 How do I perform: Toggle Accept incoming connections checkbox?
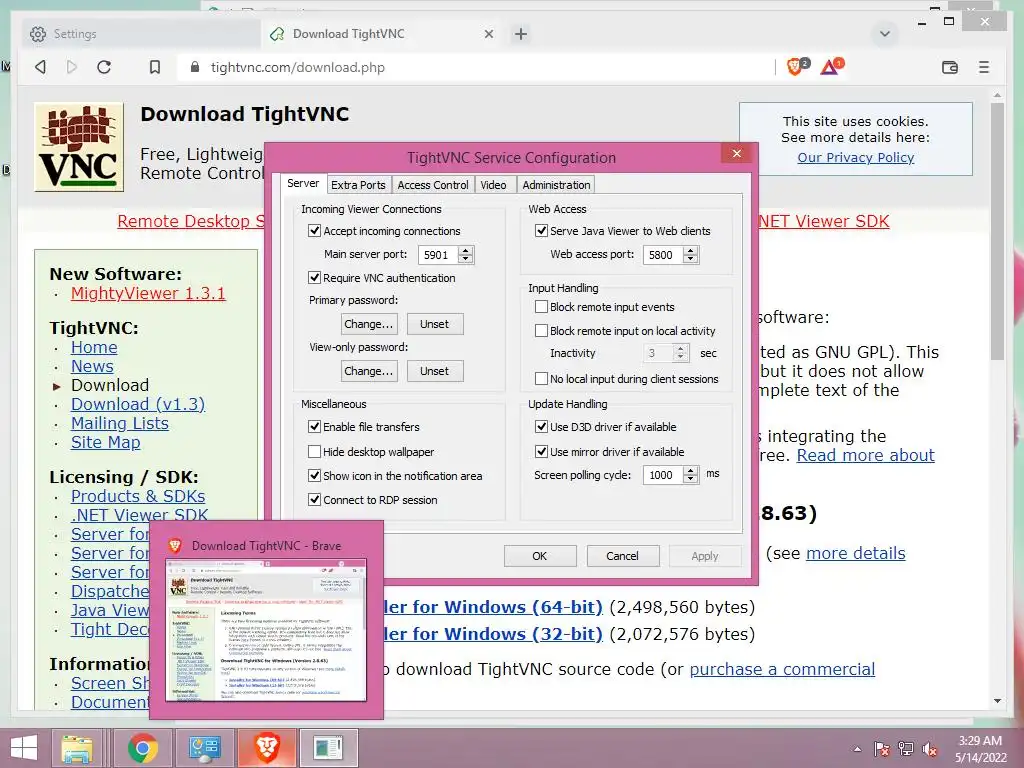(314, 231)
